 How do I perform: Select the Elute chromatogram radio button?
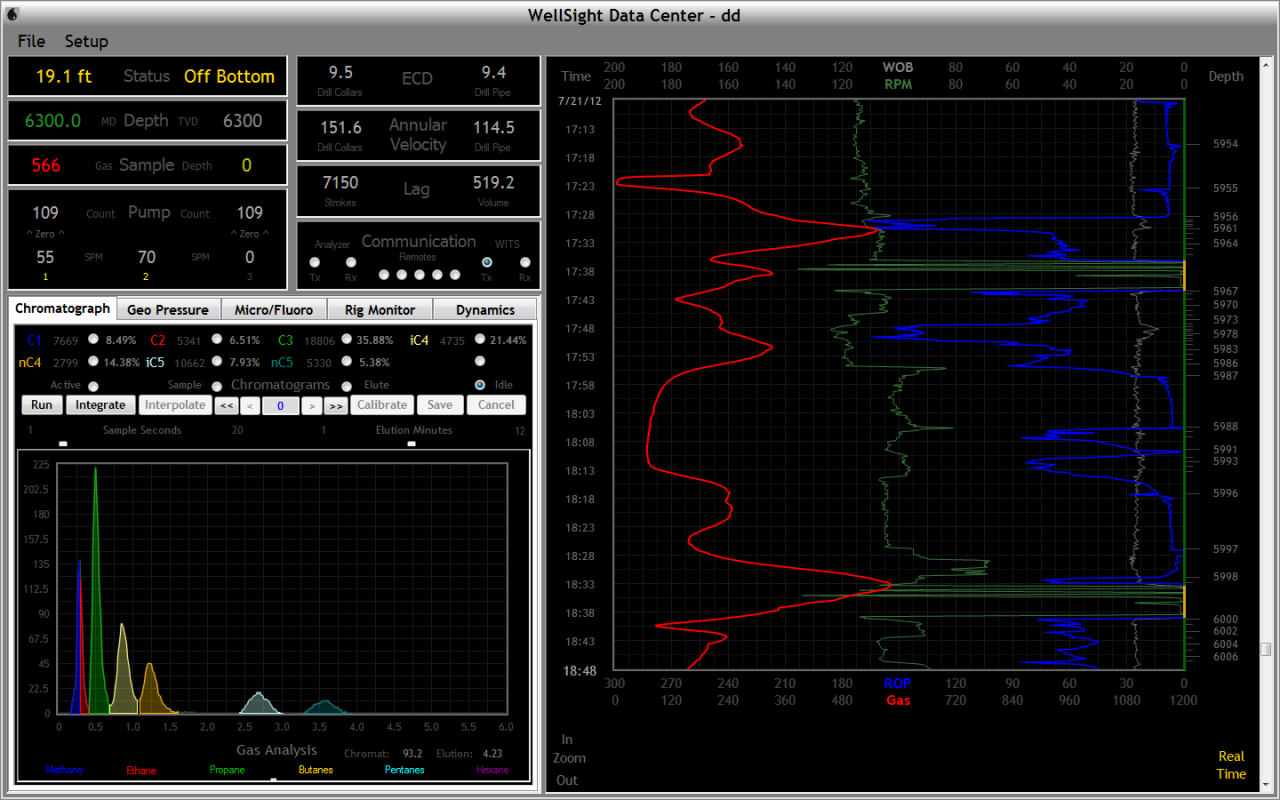pos(347,386)
